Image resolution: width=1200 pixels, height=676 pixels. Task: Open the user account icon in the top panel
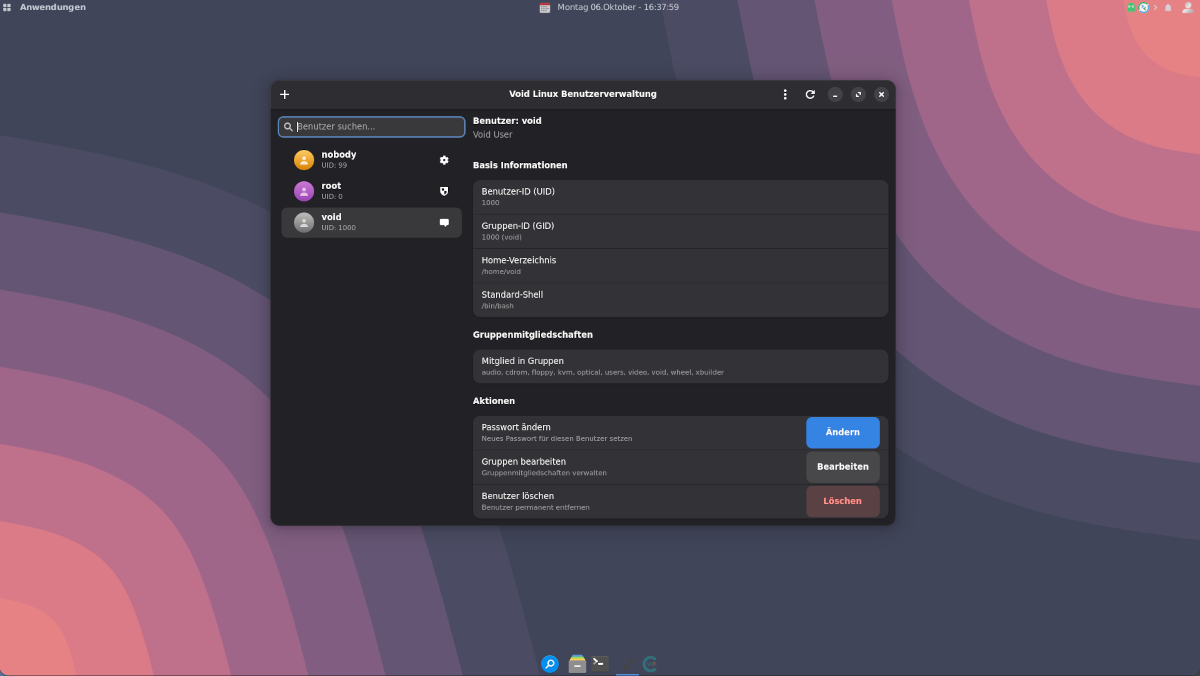pyautogui.click(x=1187, y=7)
